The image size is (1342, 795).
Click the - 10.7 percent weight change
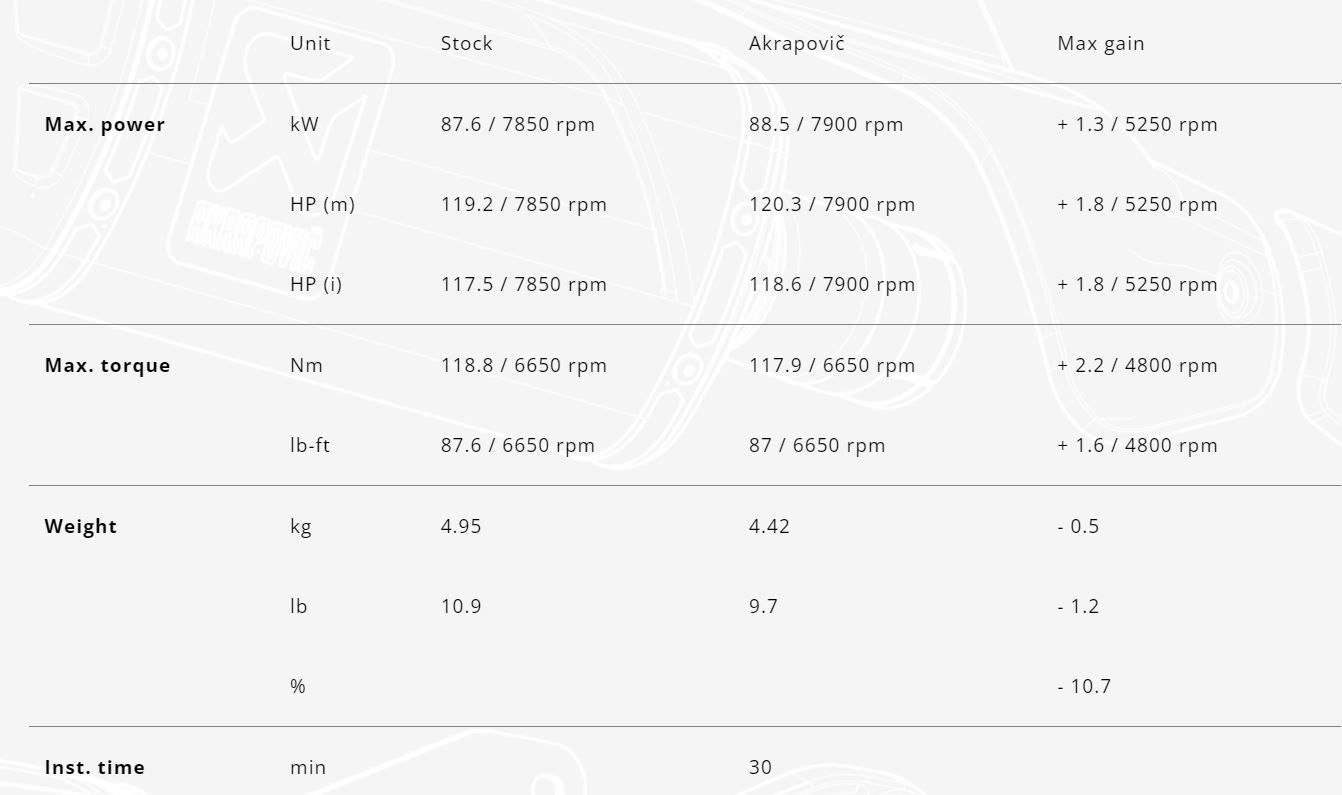(x=1084, y=687)
